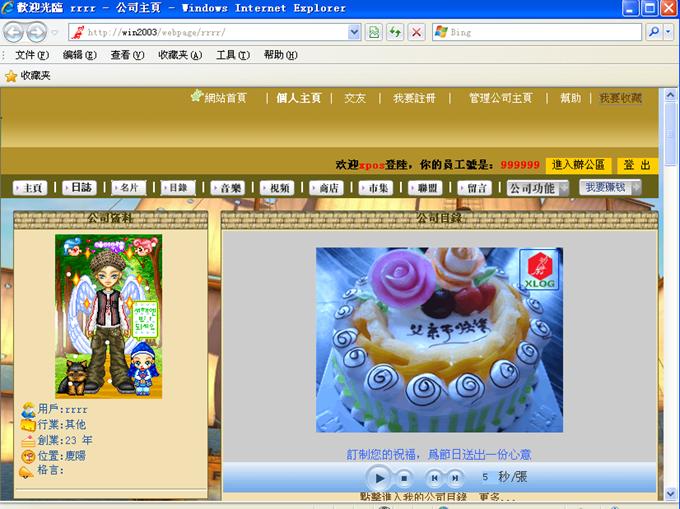Open the 我要赚钱 dropdown menu

611,187
